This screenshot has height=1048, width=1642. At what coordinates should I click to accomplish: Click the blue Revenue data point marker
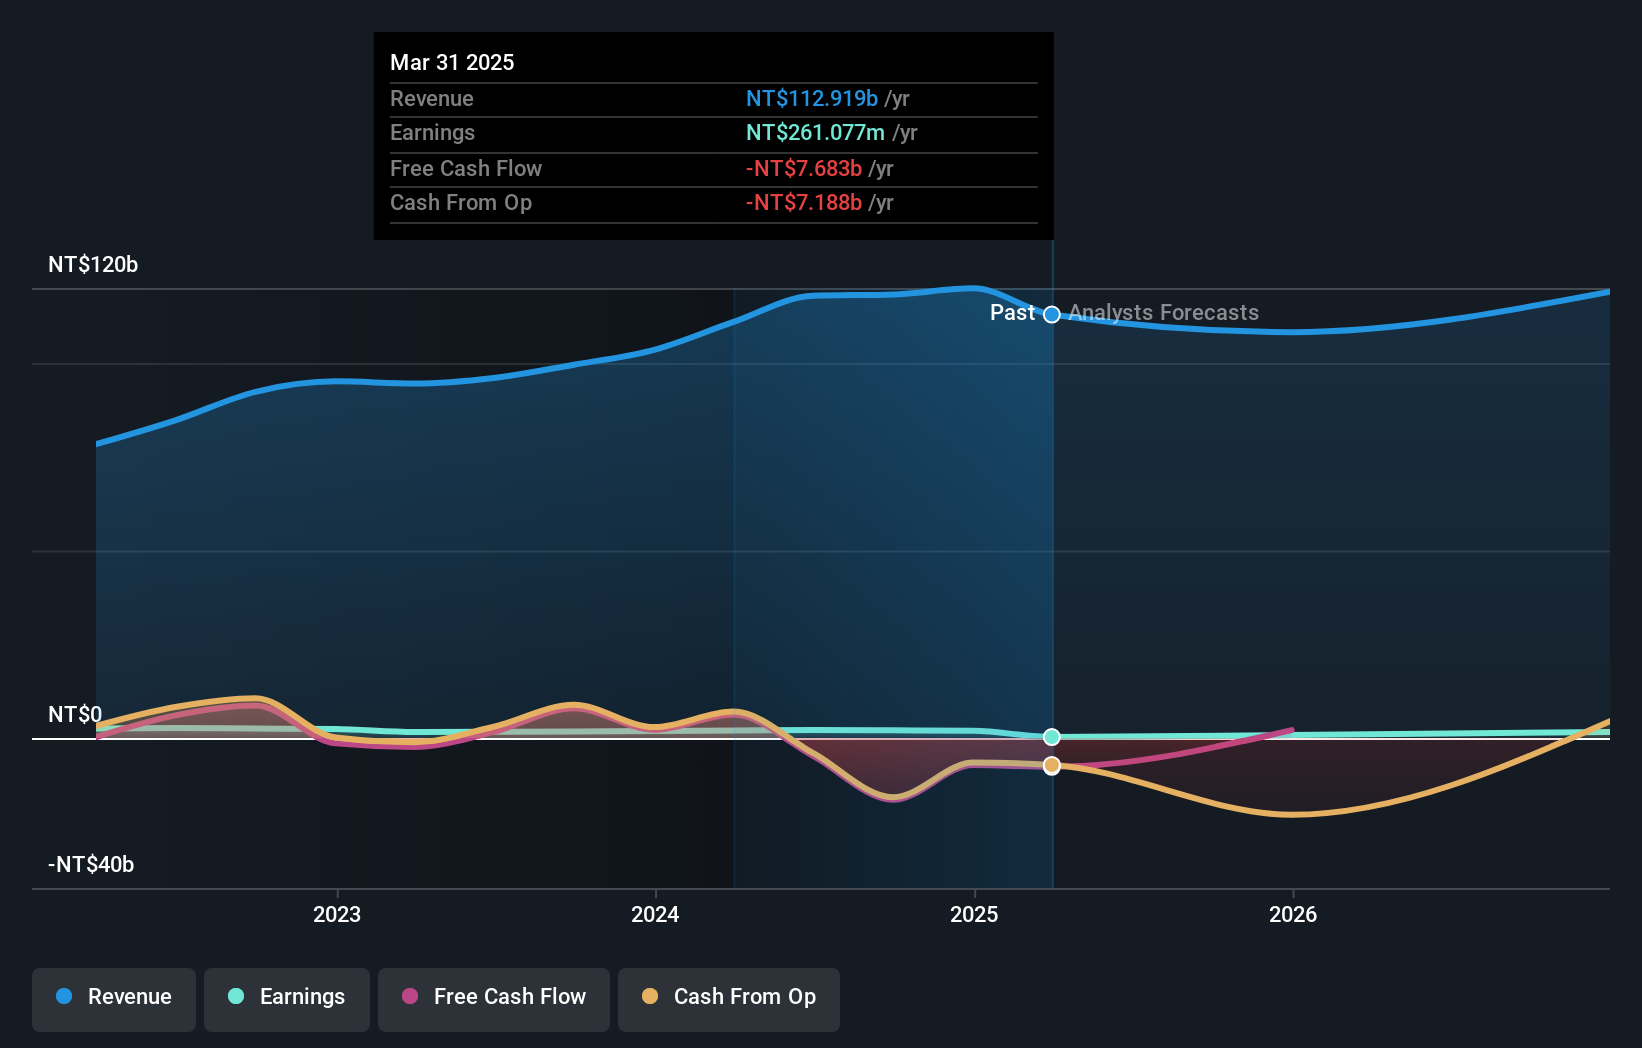[x=1052, y=315]
